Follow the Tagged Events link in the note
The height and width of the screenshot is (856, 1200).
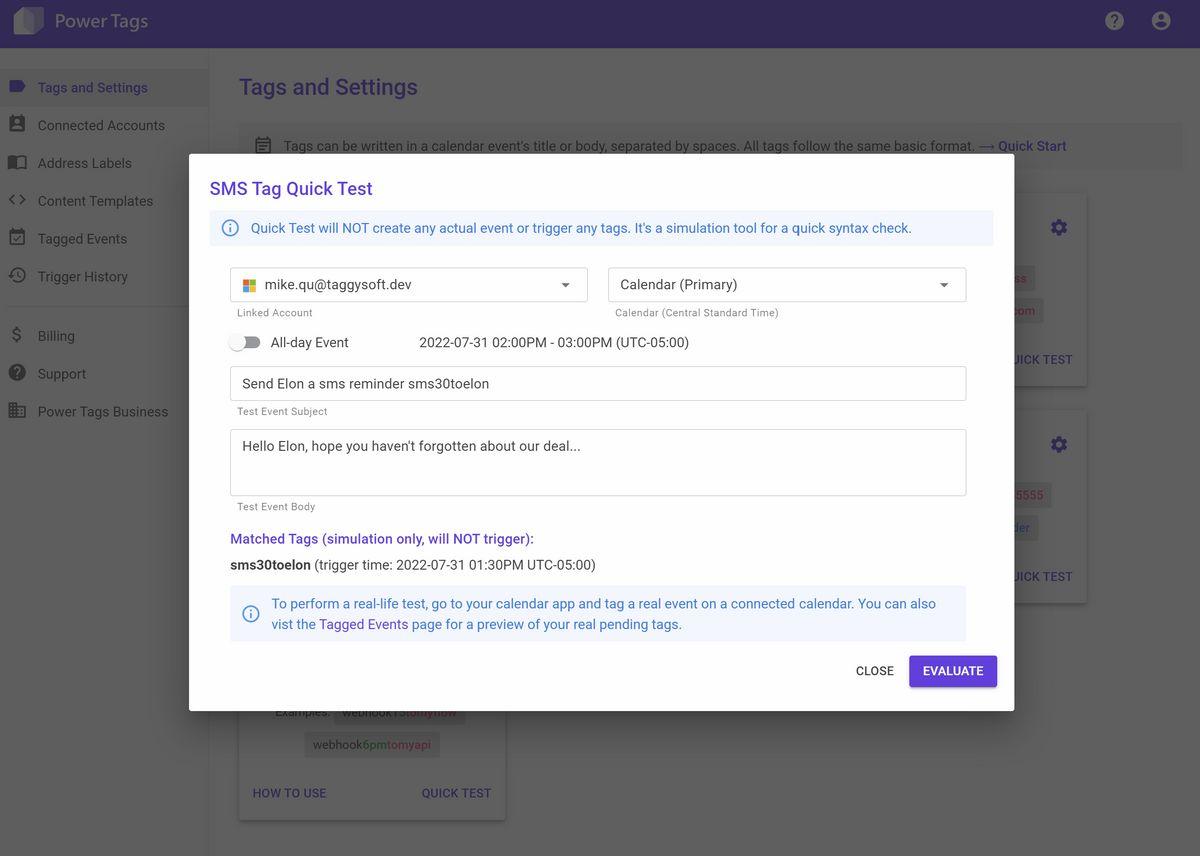[364, 624]
